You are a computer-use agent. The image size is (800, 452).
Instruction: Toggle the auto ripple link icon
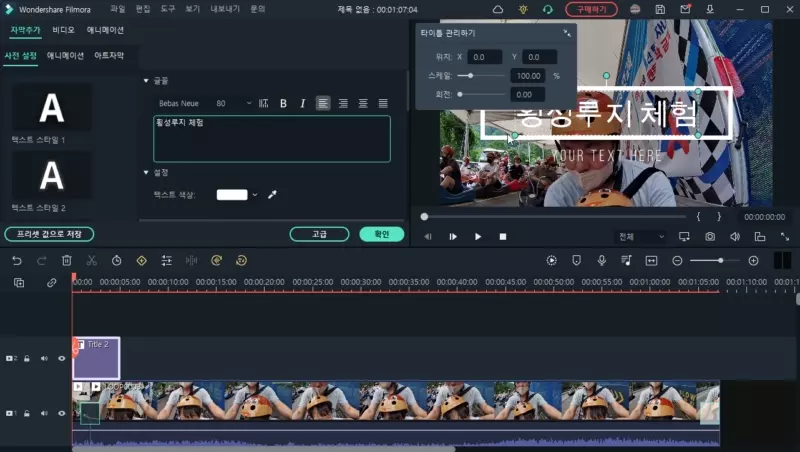(x=52, y=282)
